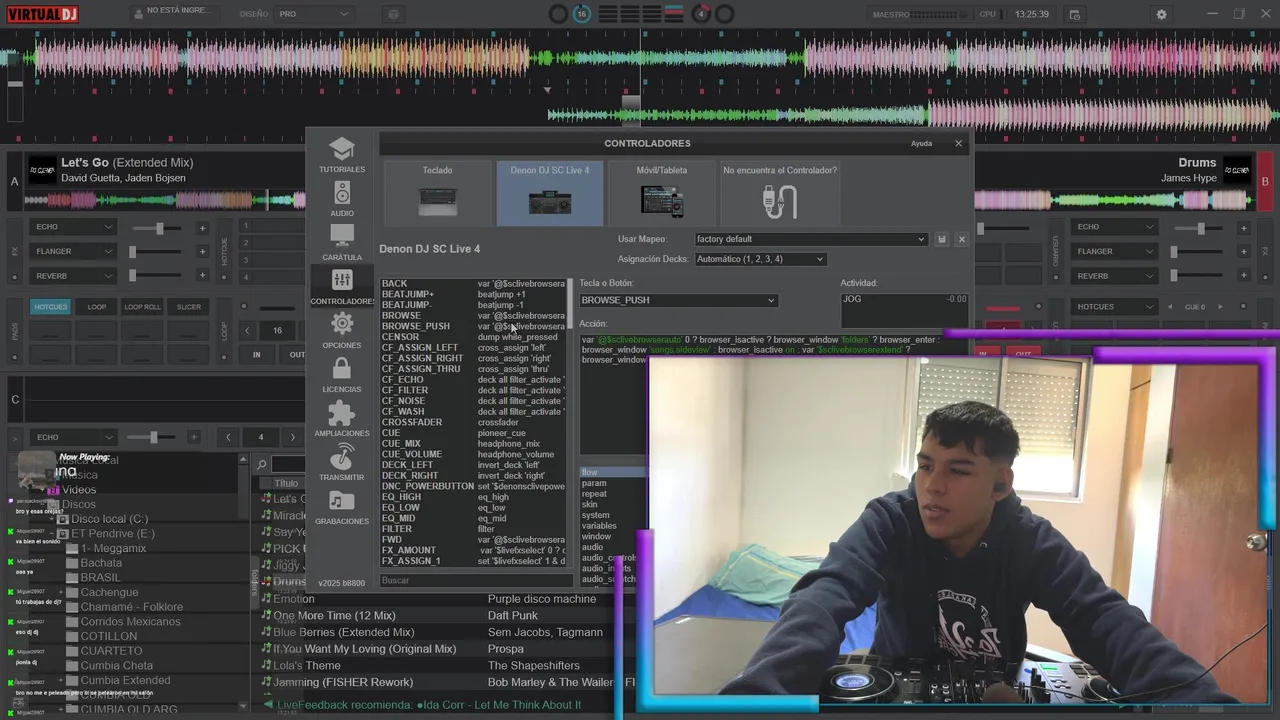Select CUE_MIX entry in mapping list
This screenshot has width=1280, height=720.
(x=473, y=443)
